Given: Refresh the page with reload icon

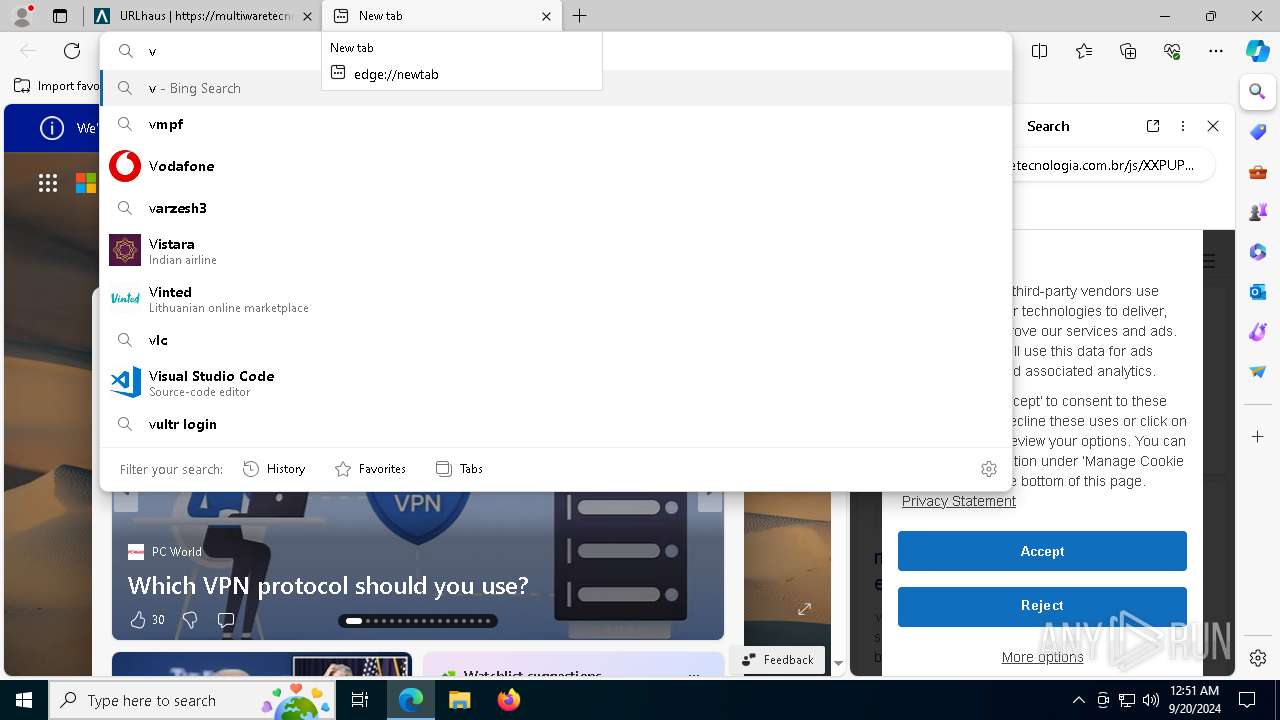Looking at the screenshot, I should [72, 51].
